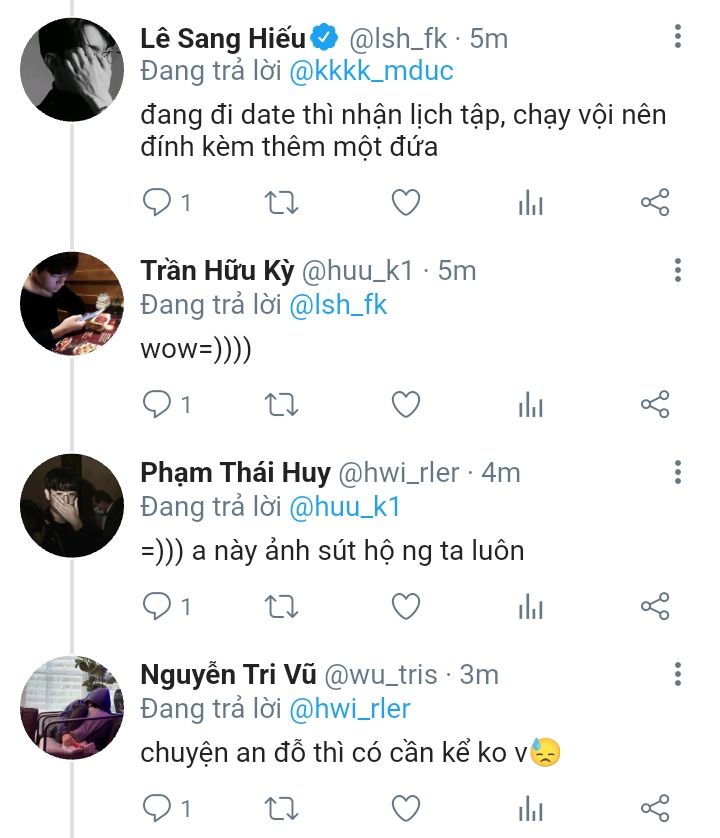This screenshot has height=838, width=720.
Task: Open Nguyễn Tri Vũ's avatar
Action: click(x=72, y=708)
